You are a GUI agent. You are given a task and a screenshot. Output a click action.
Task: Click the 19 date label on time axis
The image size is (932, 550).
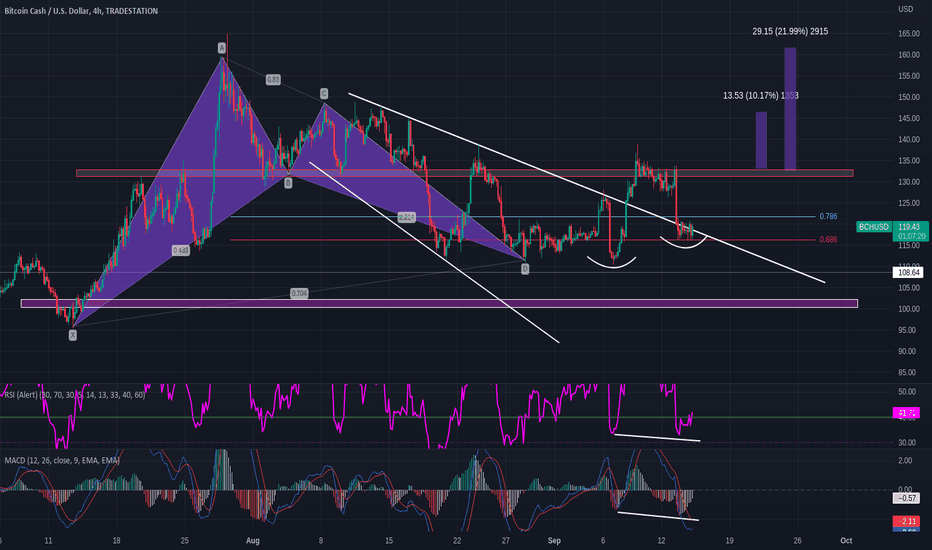[729, 540]
